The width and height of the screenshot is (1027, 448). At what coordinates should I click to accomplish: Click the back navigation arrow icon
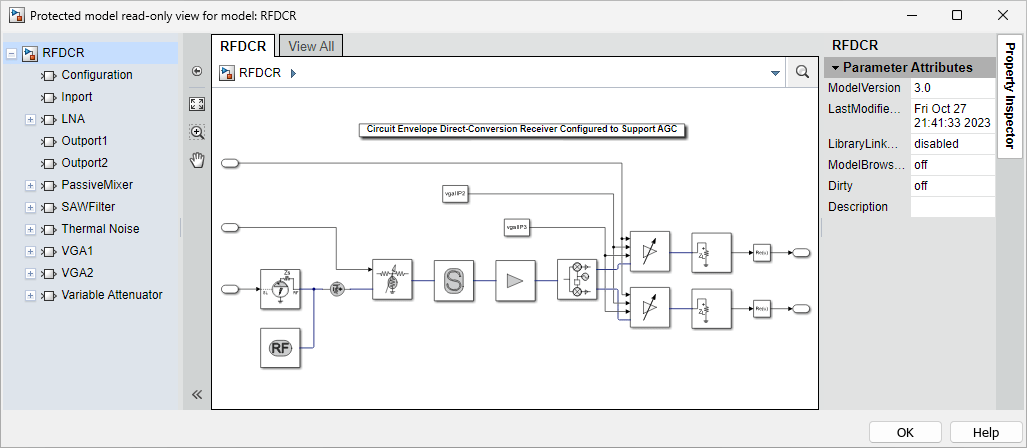click(196, 72)
